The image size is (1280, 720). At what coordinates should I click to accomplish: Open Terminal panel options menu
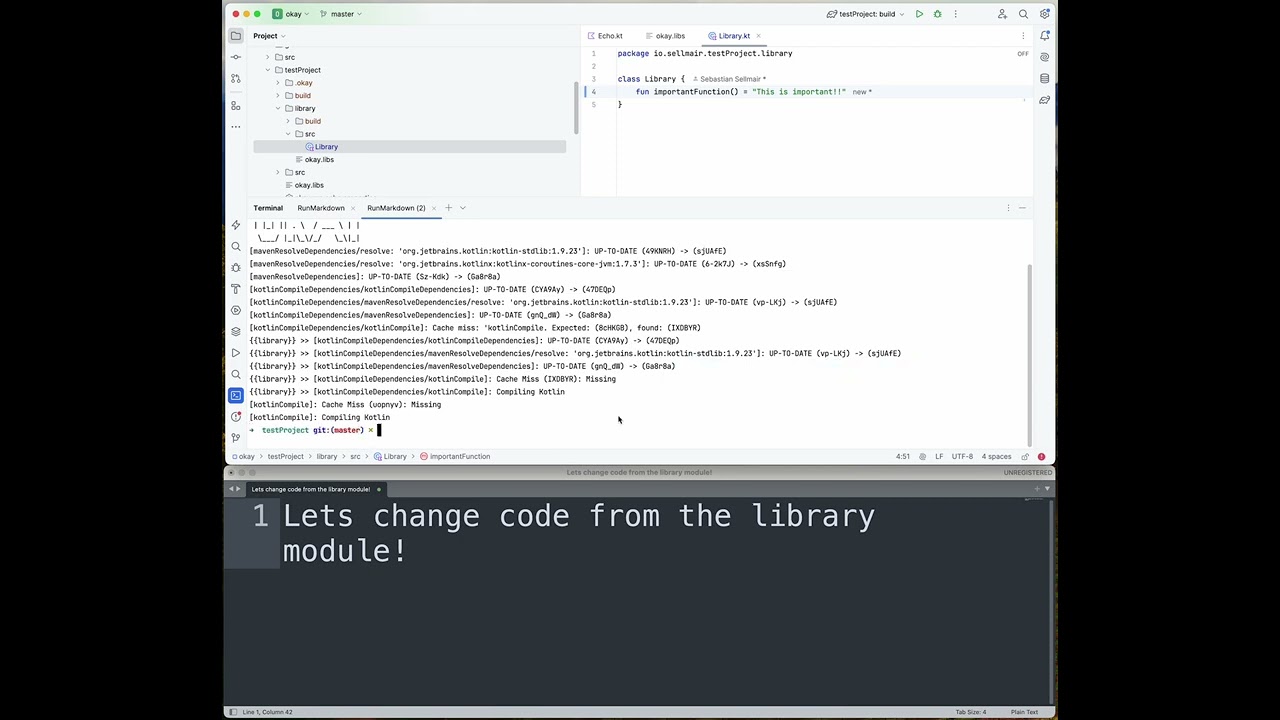point(1008,208)
